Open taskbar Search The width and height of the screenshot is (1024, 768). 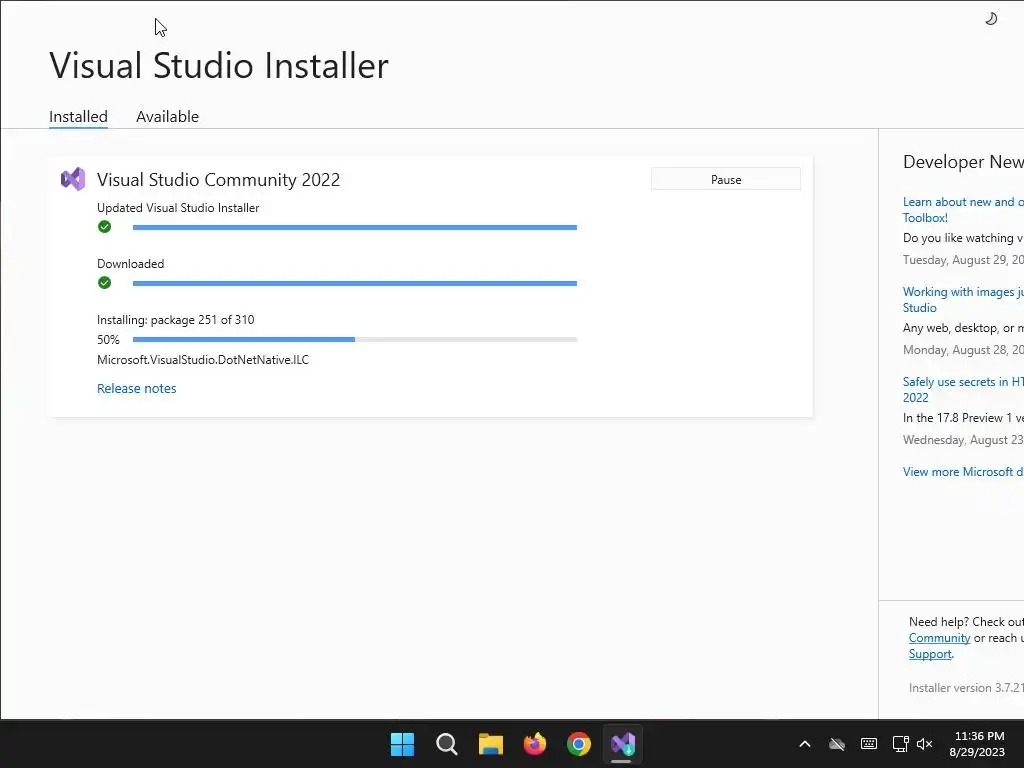point(447,744)
